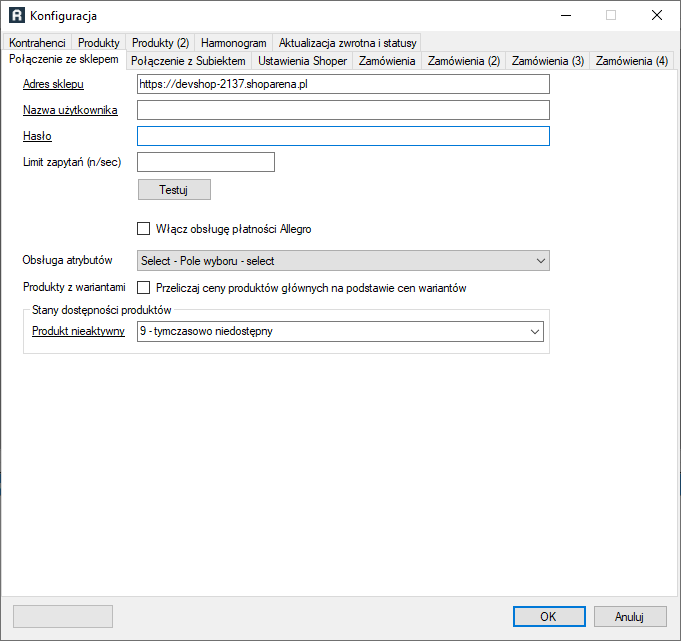Go to the Zamówienia tab
This screenshot has height=641, width=681.
(387, 61)
